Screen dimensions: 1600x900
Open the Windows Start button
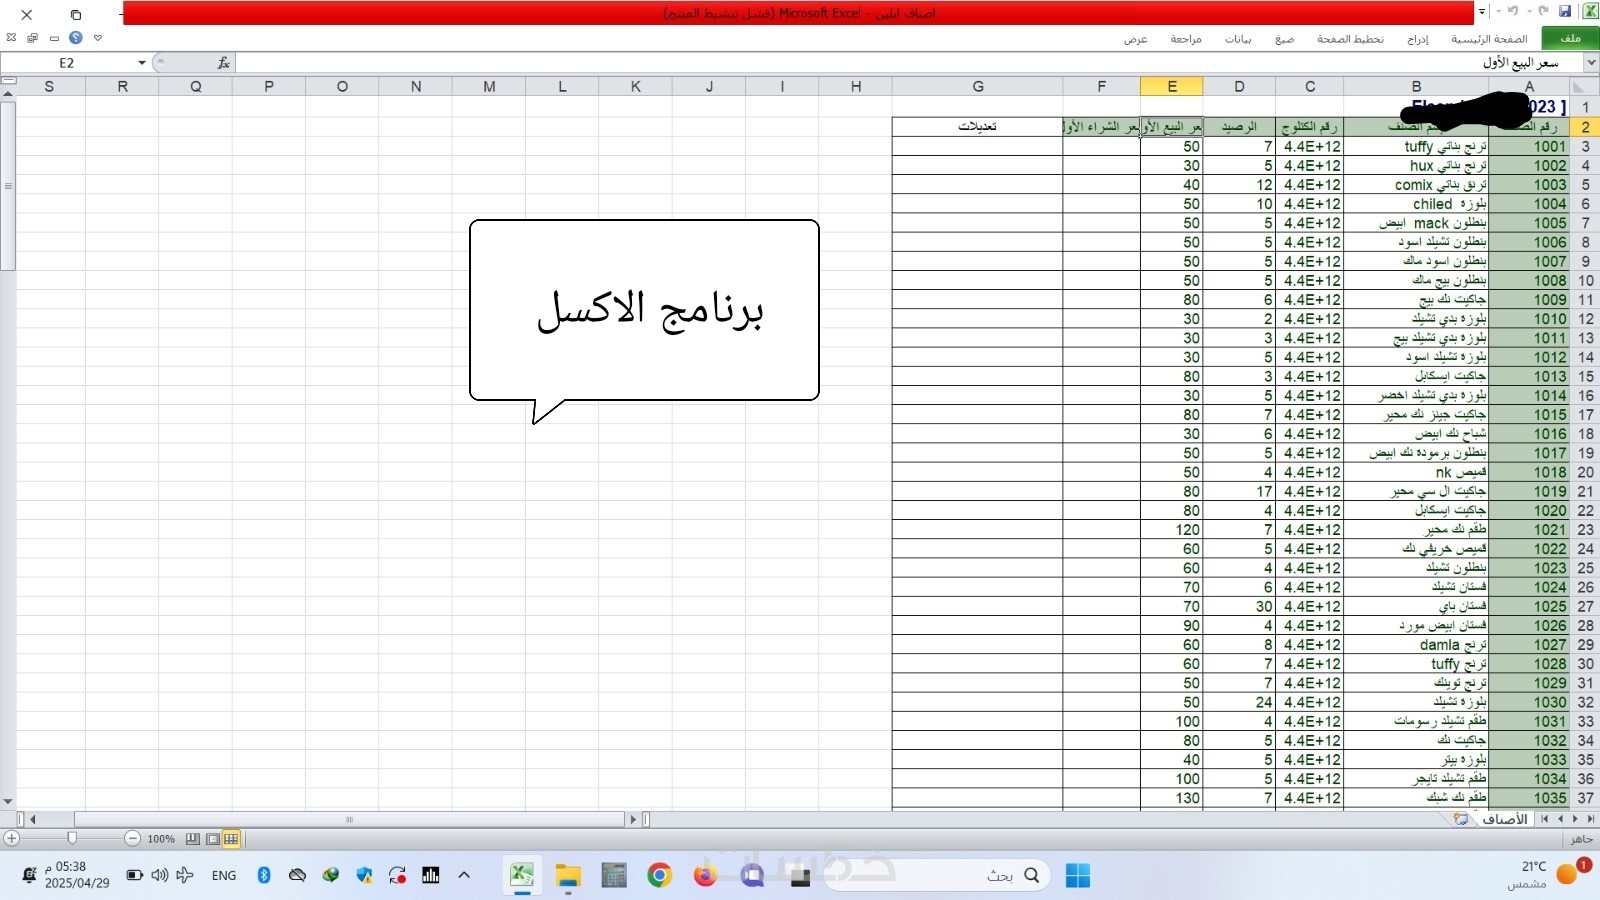click(x=1077, y=876)
